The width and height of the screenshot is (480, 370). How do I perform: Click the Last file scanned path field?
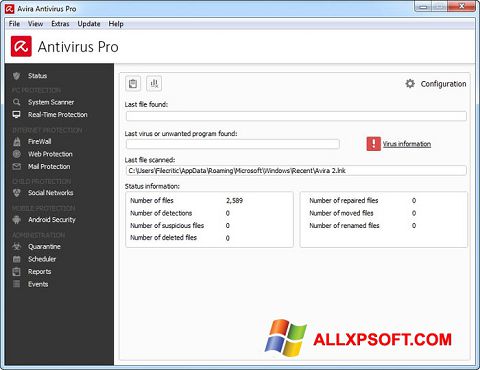click(x=296, y=171)
